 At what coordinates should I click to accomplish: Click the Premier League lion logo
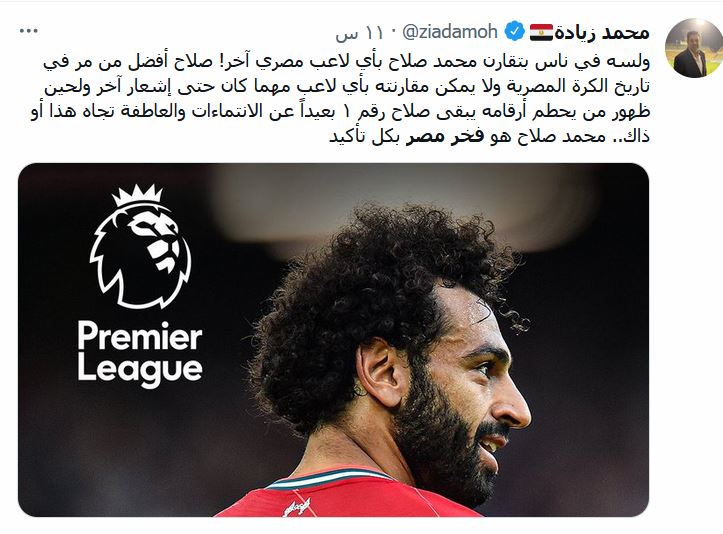(140, 246)
